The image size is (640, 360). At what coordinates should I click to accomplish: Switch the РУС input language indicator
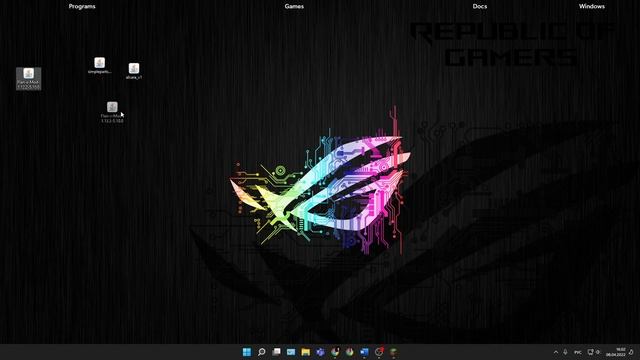coord(578,352)
